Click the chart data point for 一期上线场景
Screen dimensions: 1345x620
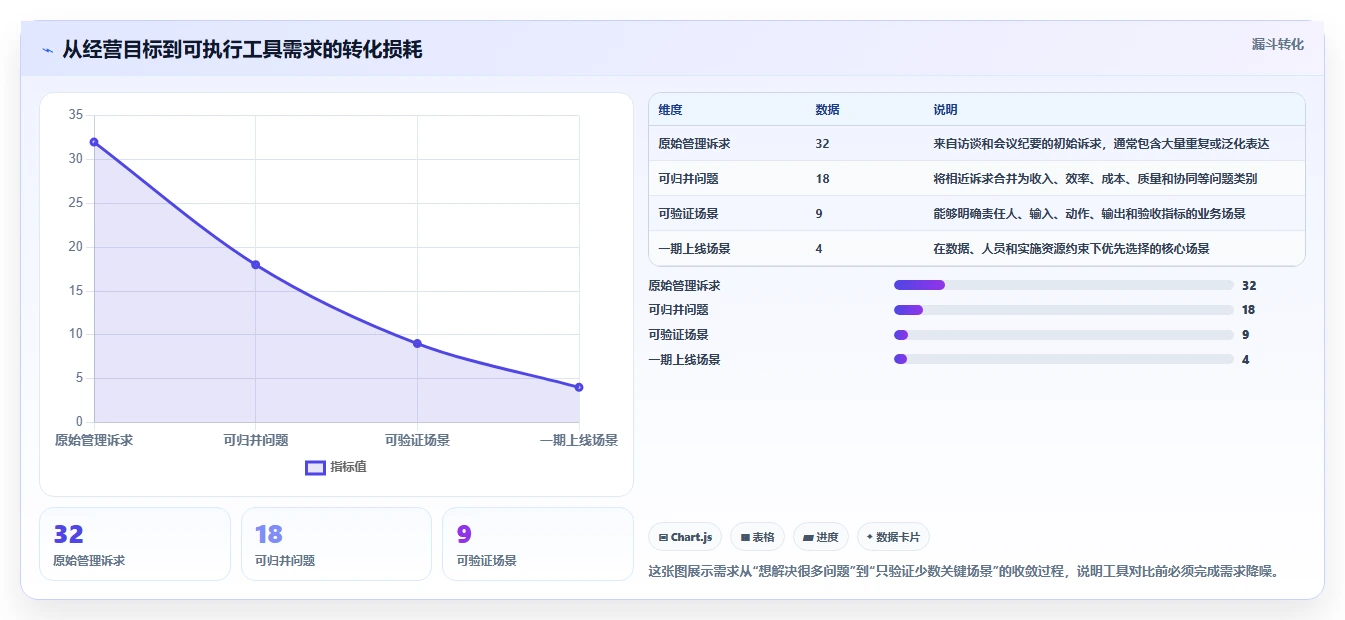click(579, 387)
